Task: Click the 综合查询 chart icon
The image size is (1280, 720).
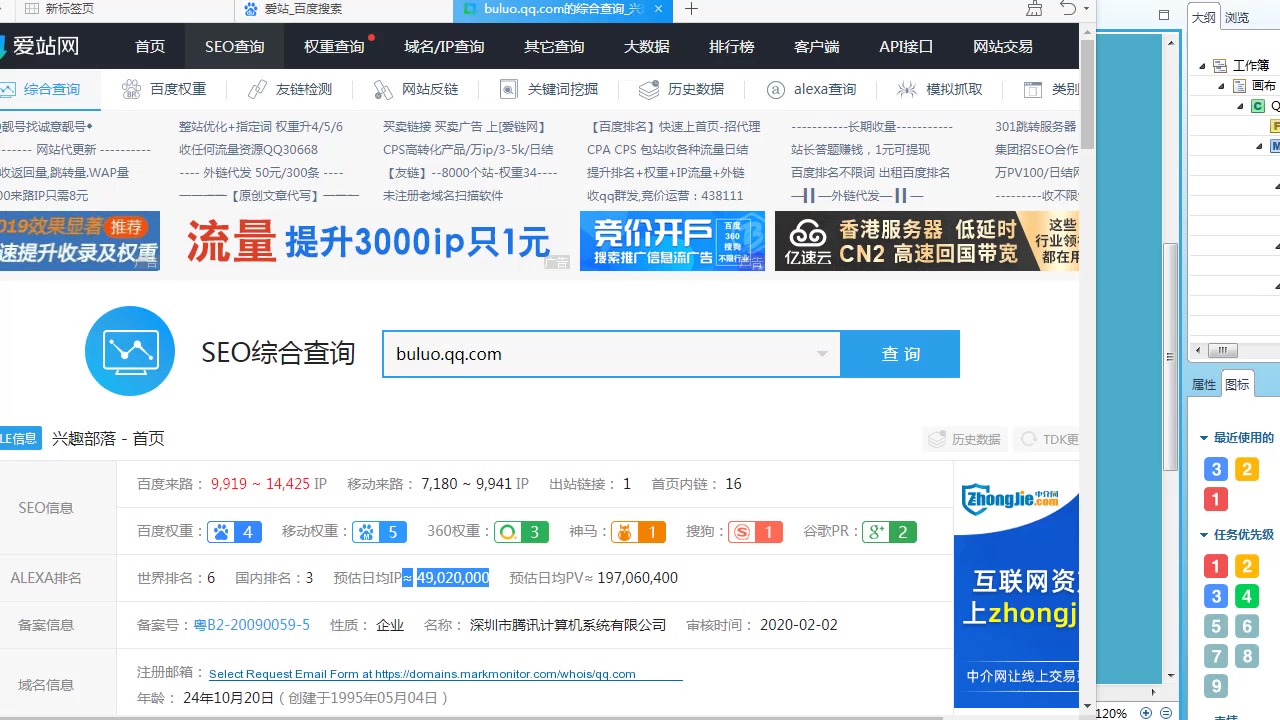Action: 7,89
